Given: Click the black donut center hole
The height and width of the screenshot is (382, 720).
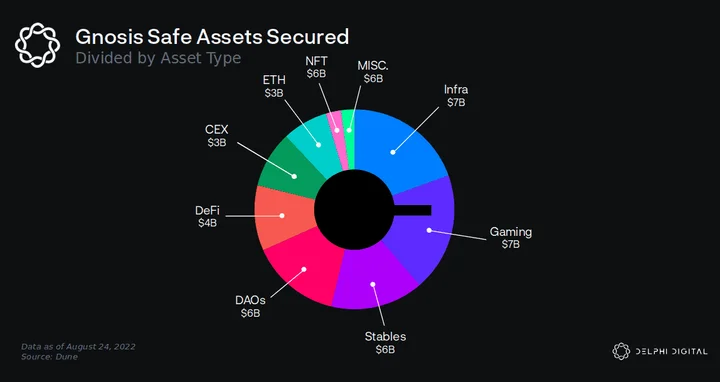Looking at the screenshot, I should [354, 210].
